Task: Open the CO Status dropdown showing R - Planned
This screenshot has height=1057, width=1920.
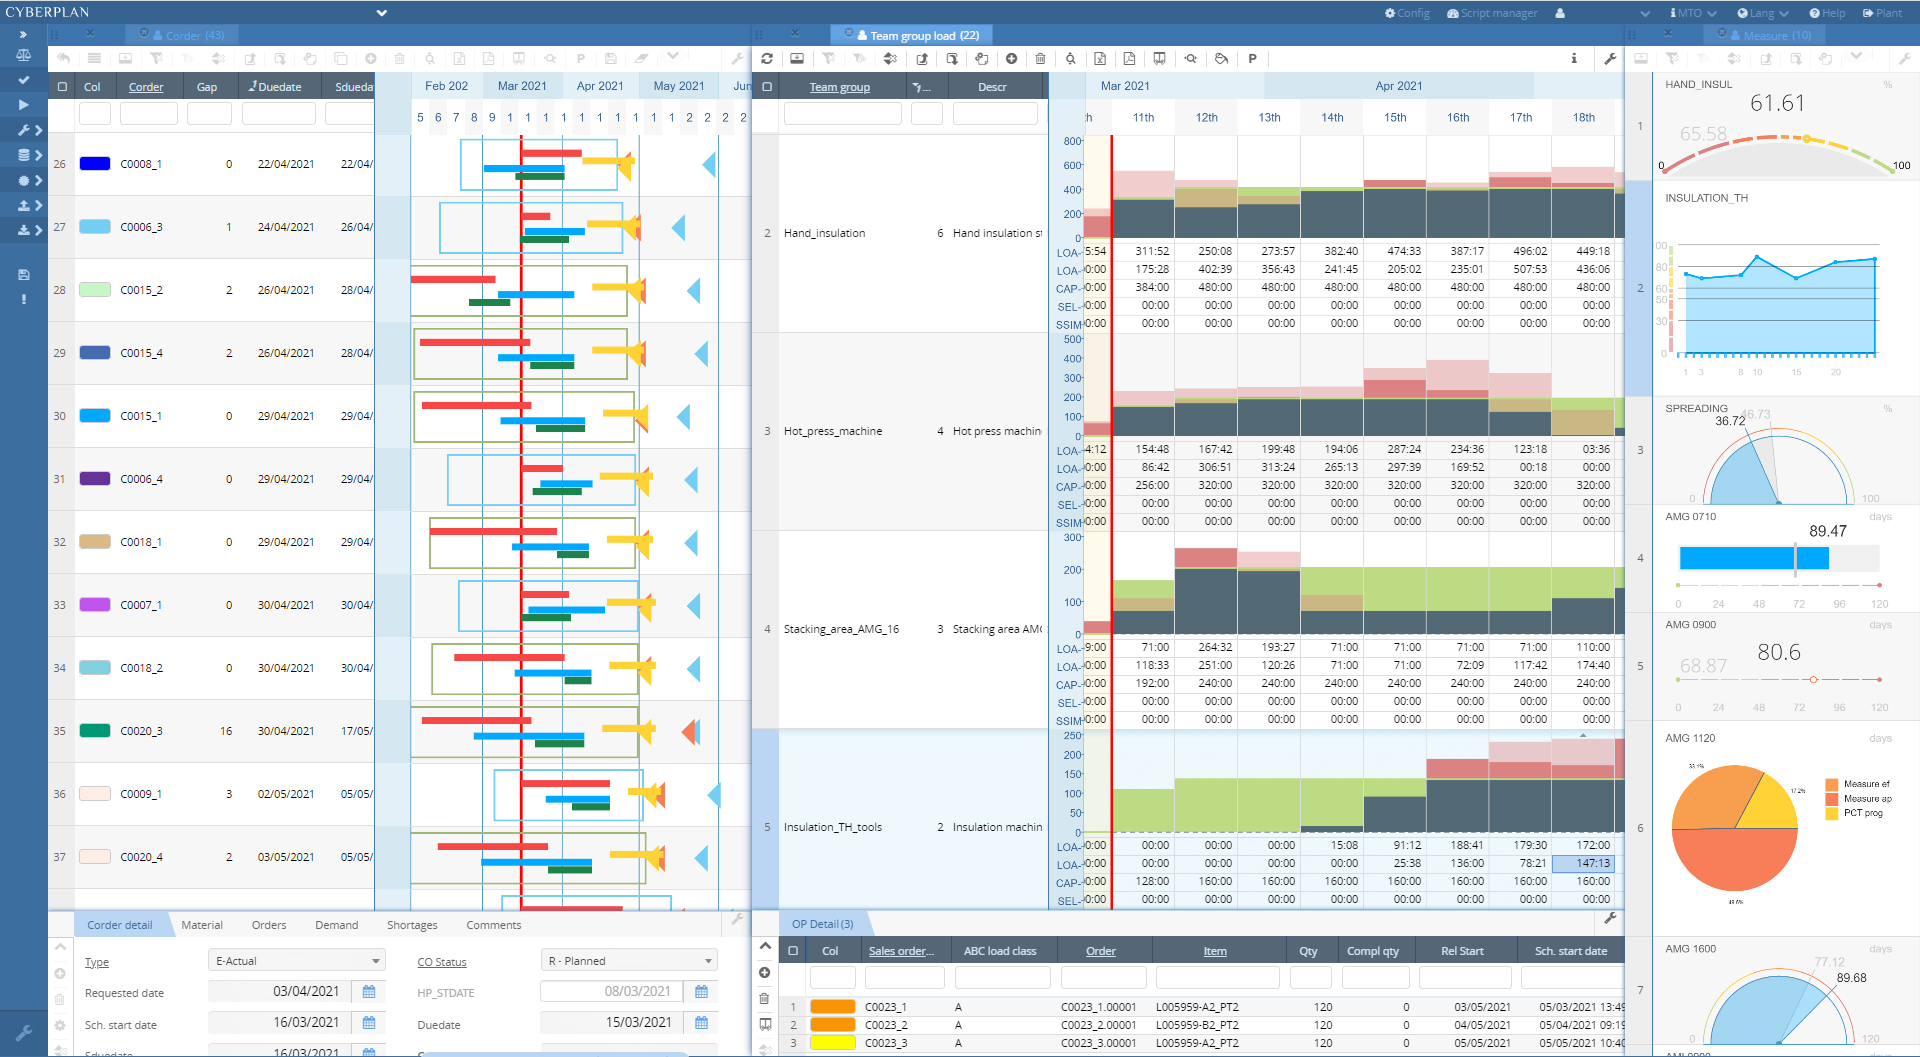Action: 628,960
